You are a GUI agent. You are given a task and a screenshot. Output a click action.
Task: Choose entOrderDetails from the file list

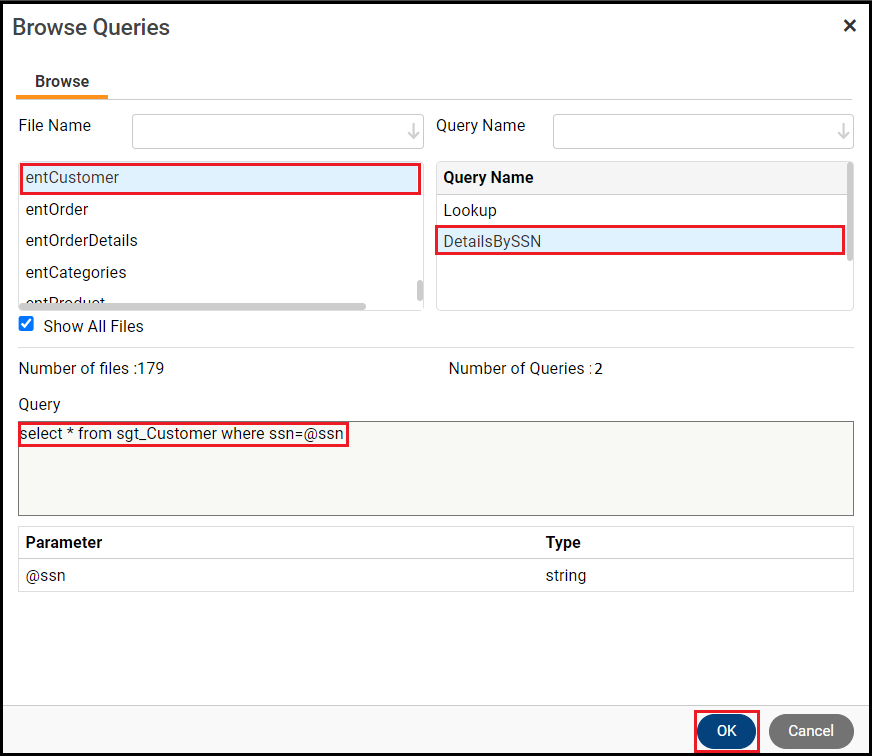(x=82, y=241)
